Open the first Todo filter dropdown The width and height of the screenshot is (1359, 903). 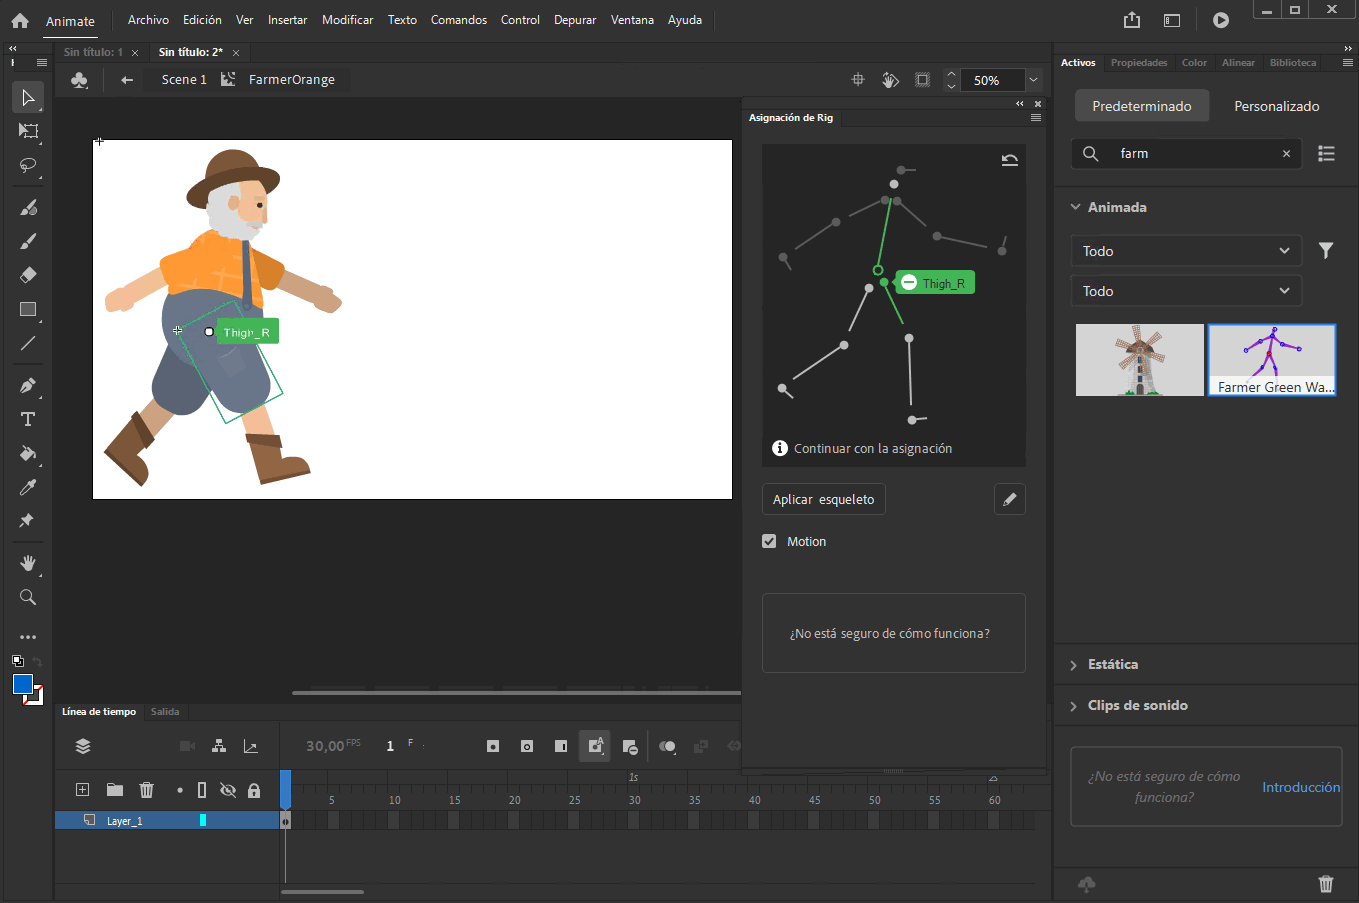click(1186, 251)
